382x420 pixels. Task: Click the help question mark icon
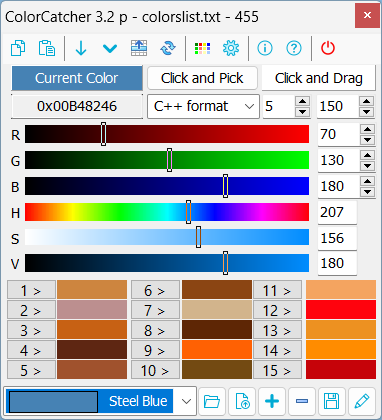[x=294, y=48]
